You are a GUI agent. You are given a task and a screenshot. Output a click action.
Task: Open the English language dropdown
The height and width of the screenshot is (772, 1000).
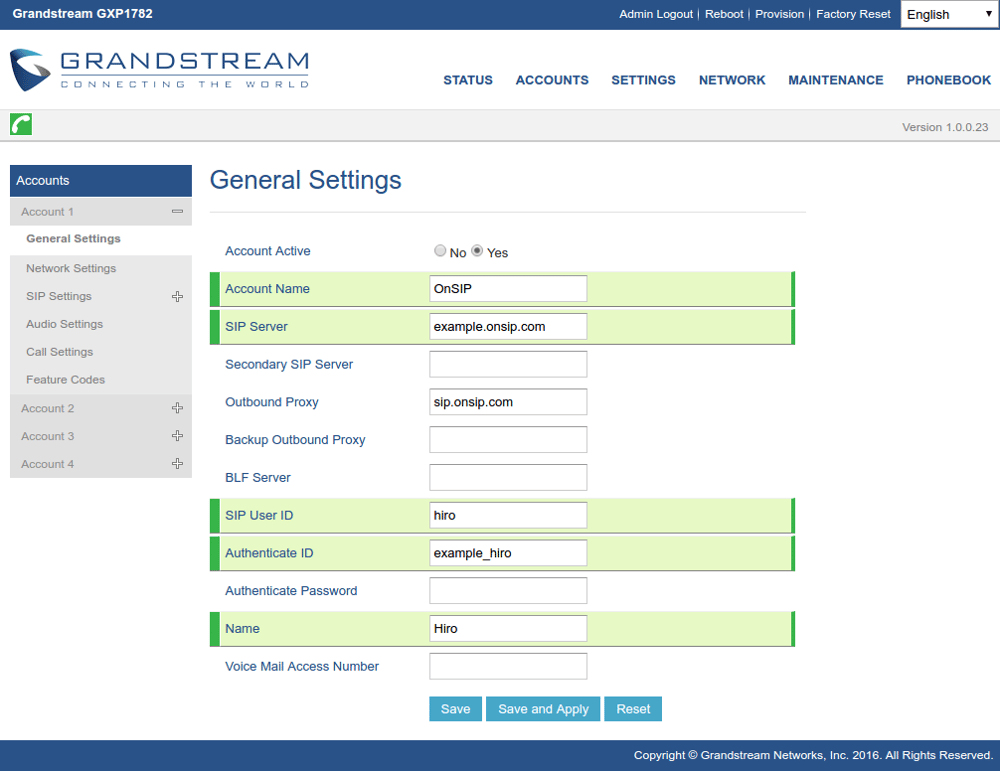coord(948,14)
